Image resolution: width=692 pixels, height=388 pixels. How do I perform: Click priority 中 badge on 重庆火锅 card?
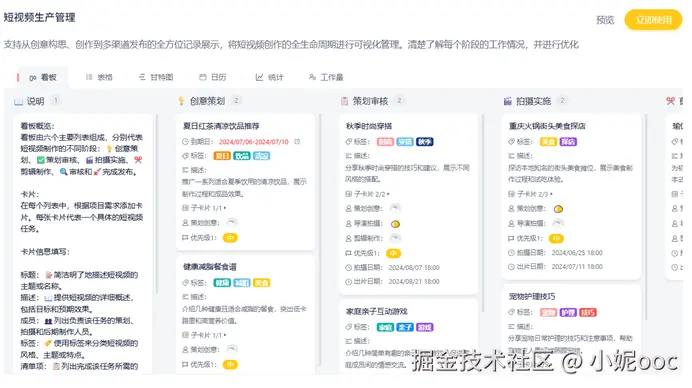[556, 238]
